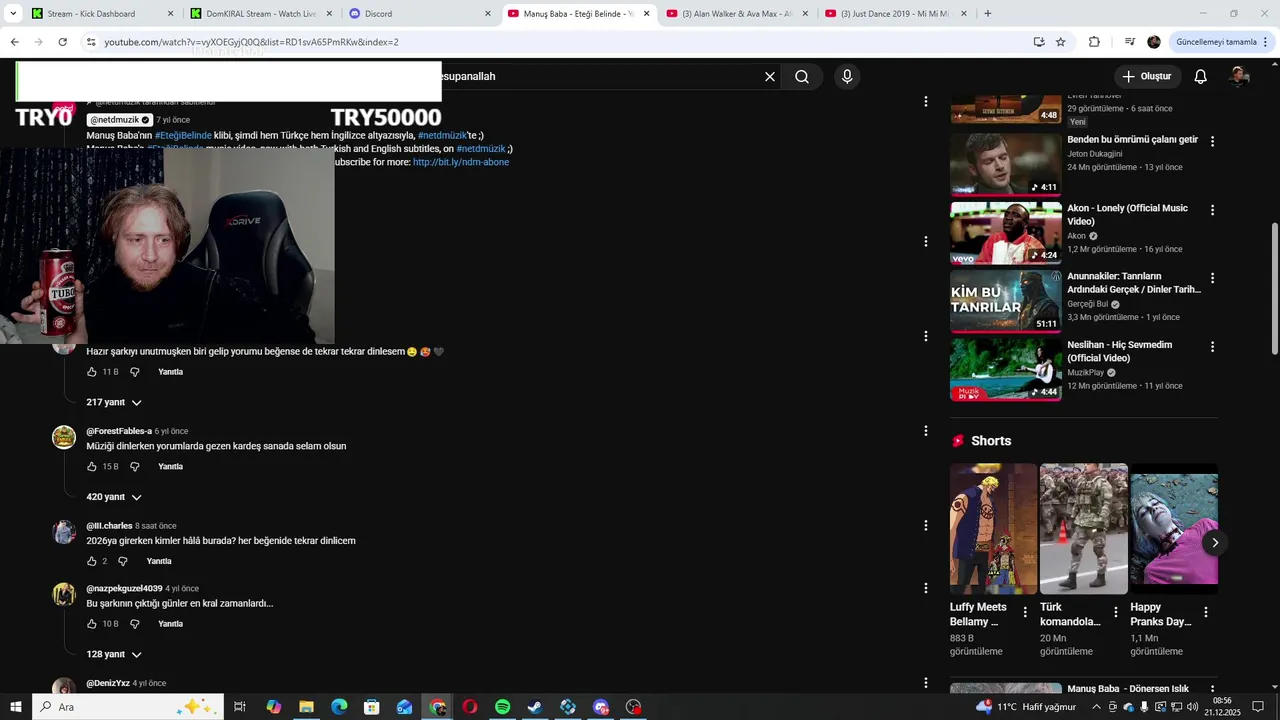Switch to Alan Walker & Ava Max tab

[735, 14]
